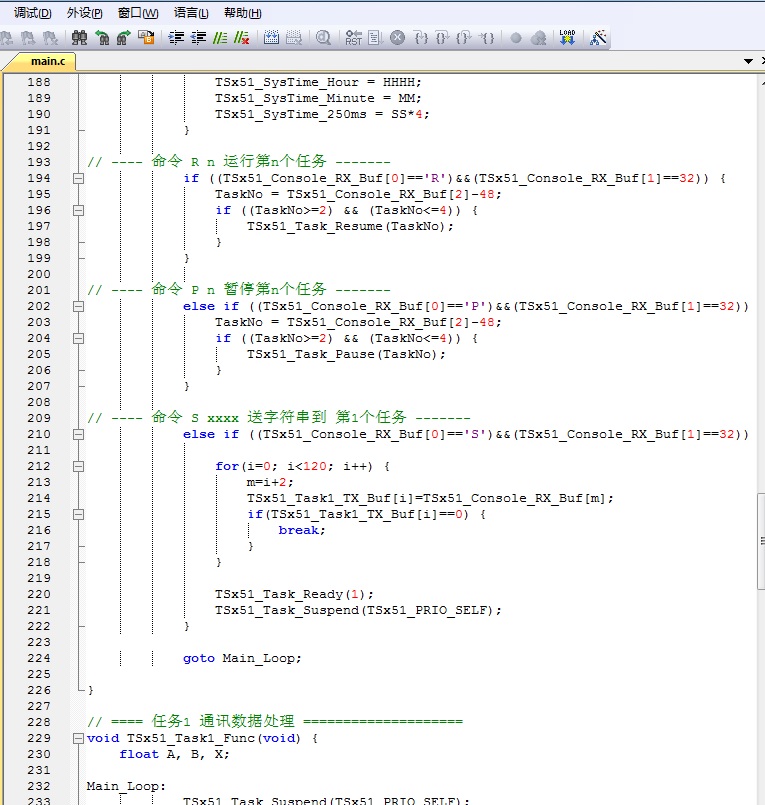The width and height of the screenshot is (765, 805).
Task: Collapse the if fold at line 215
Action: click(x=78, y=514)
